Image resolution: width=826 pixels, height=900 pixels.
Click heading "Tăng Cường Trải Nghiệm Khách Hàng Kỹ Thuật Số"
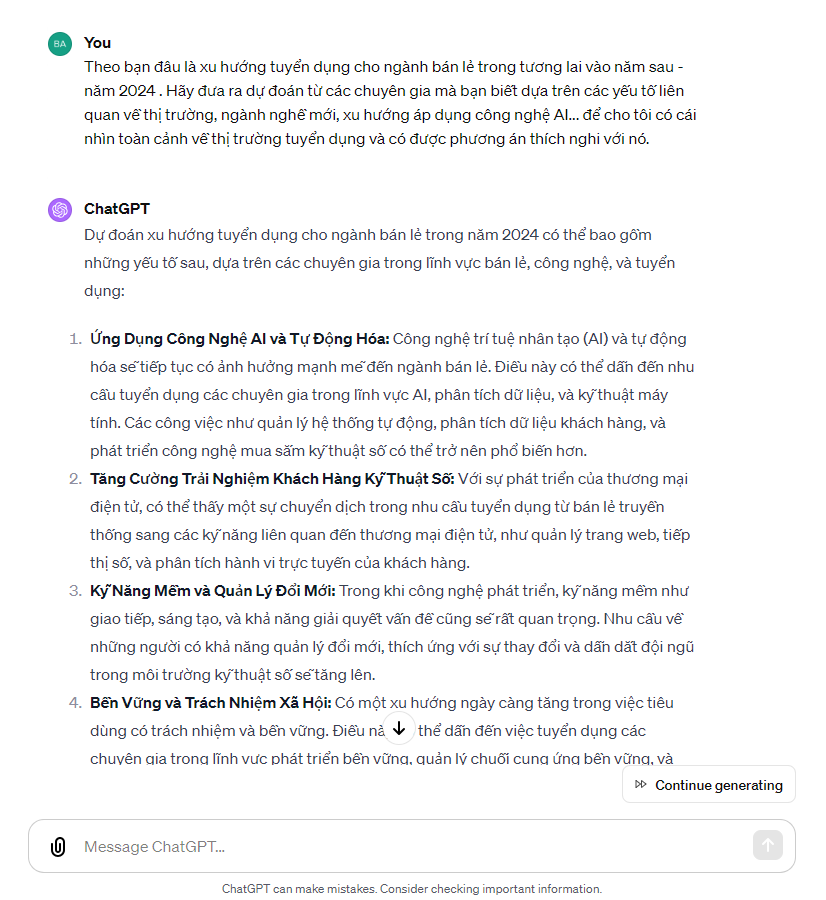(x=272, y=479)
